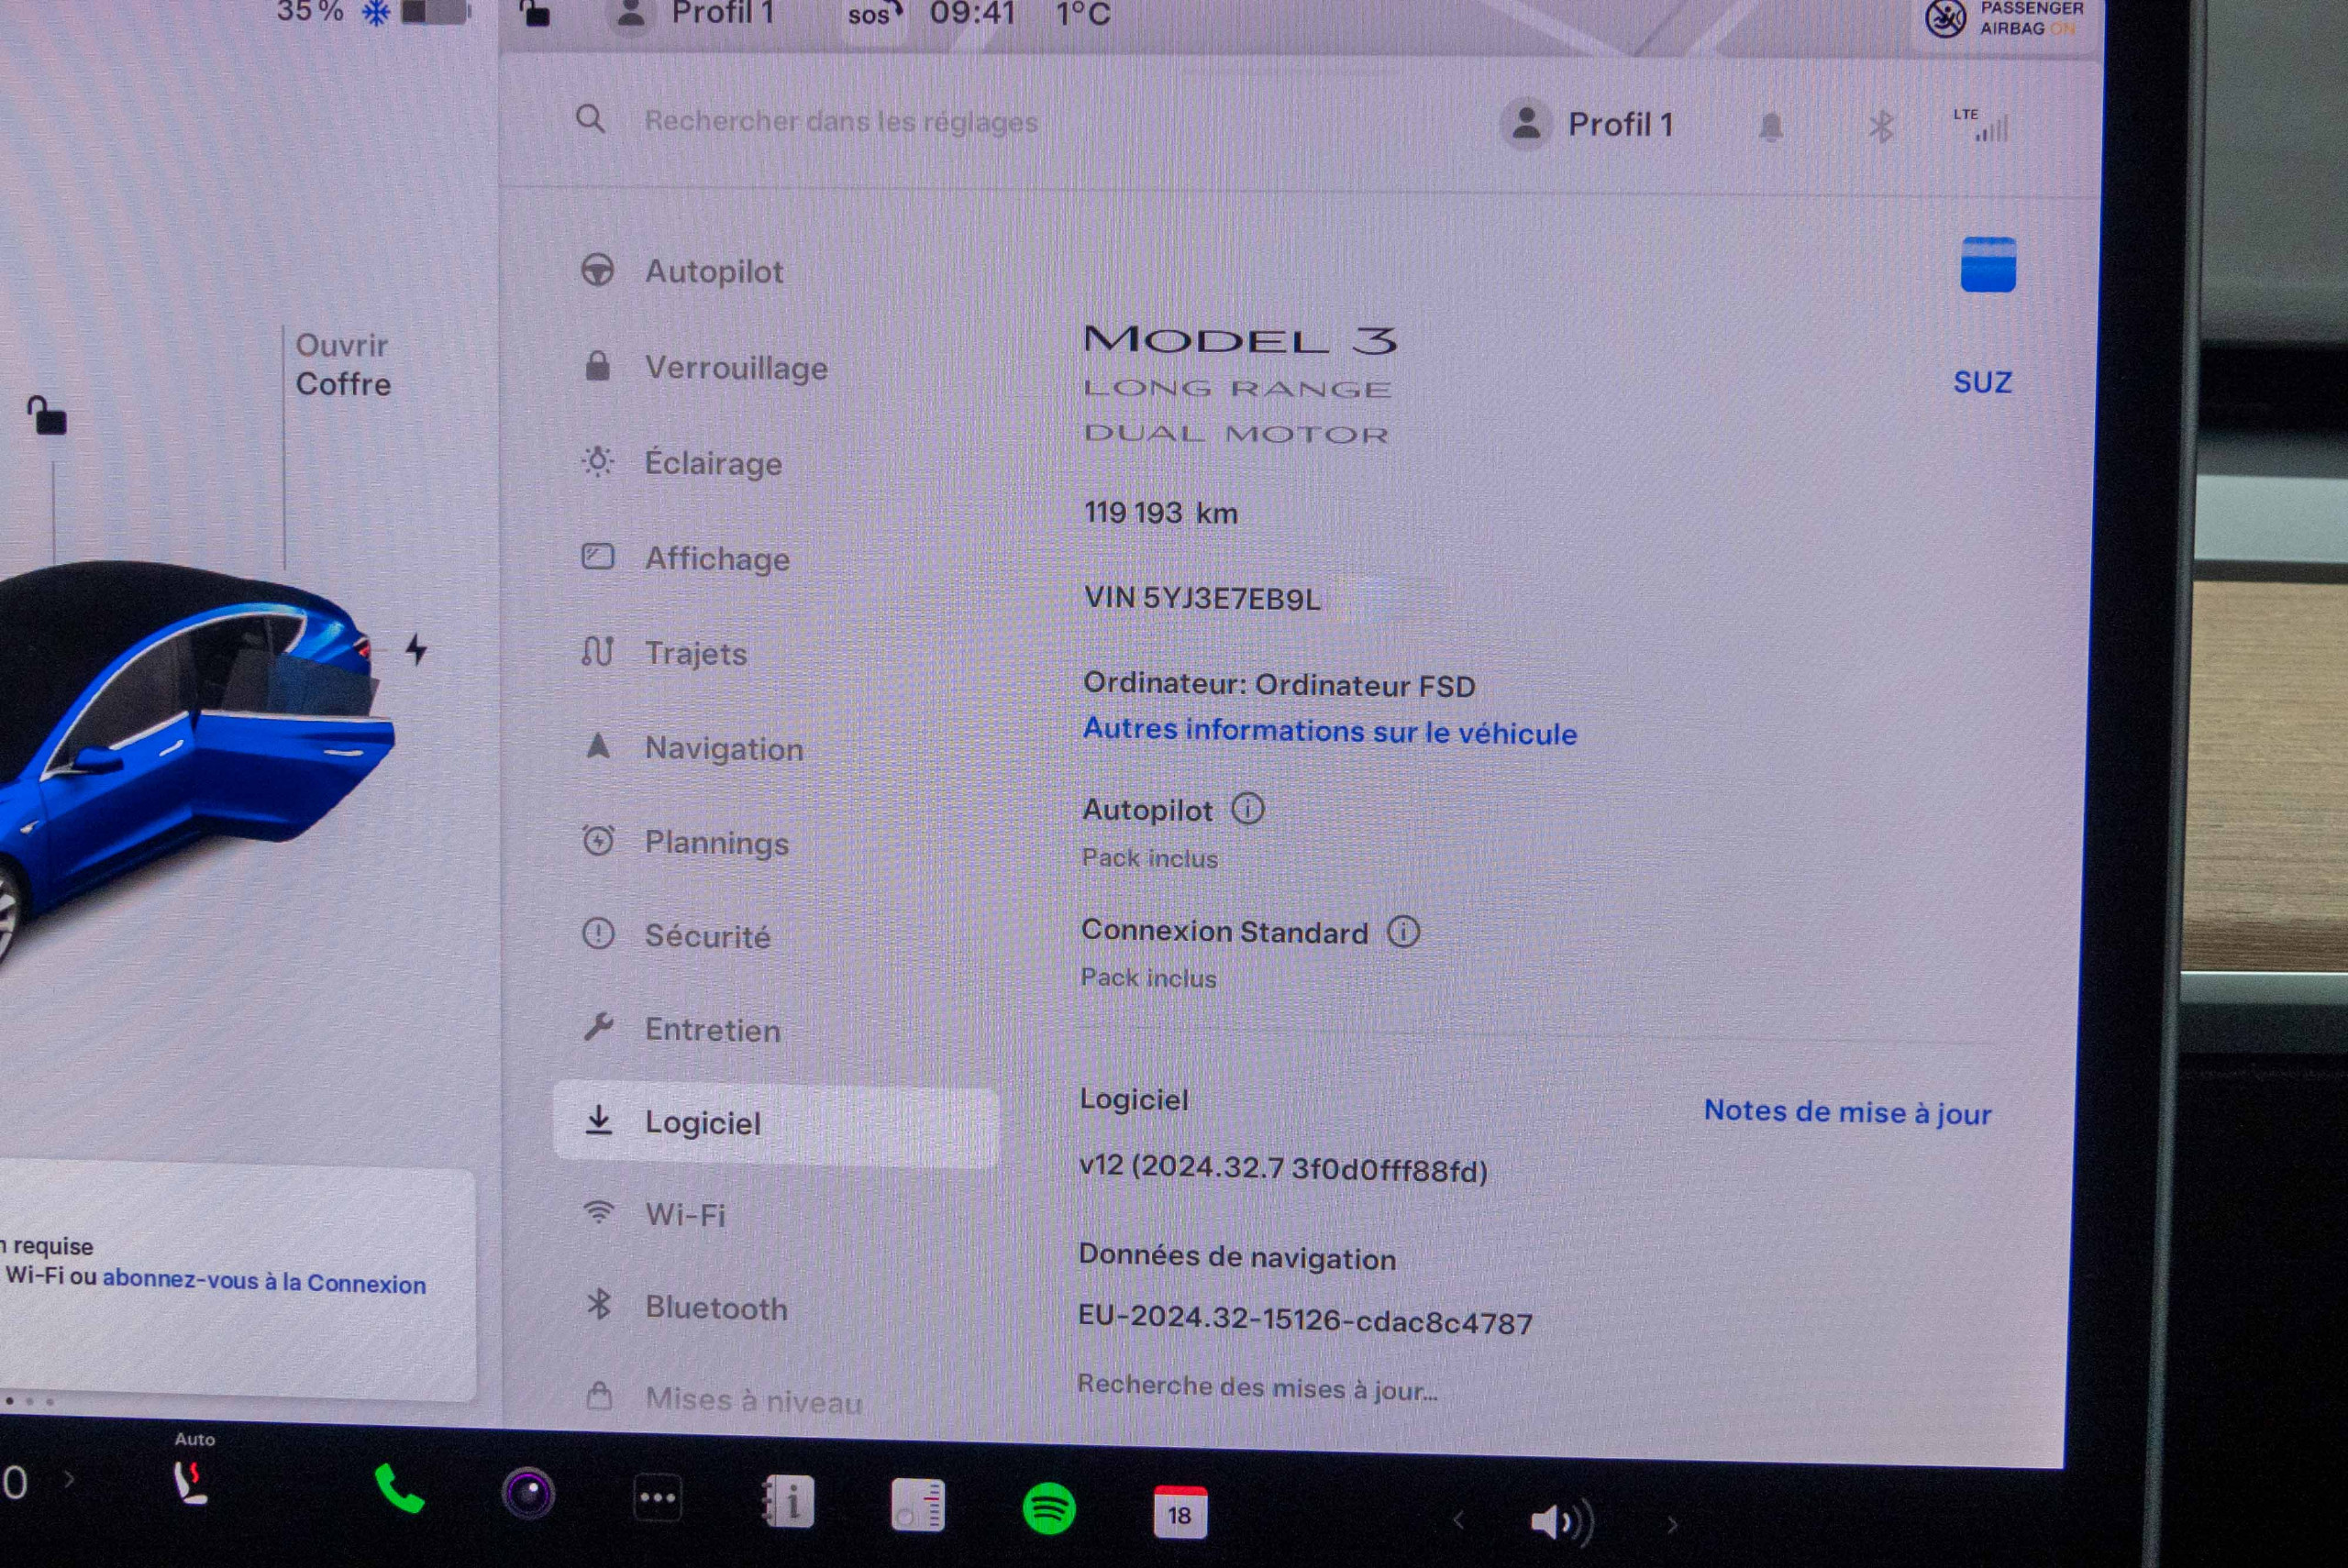The image size is (2348, 1568).
Task: Tap Ouvrir Coffre on the car view
Action: tap(342, 365)
